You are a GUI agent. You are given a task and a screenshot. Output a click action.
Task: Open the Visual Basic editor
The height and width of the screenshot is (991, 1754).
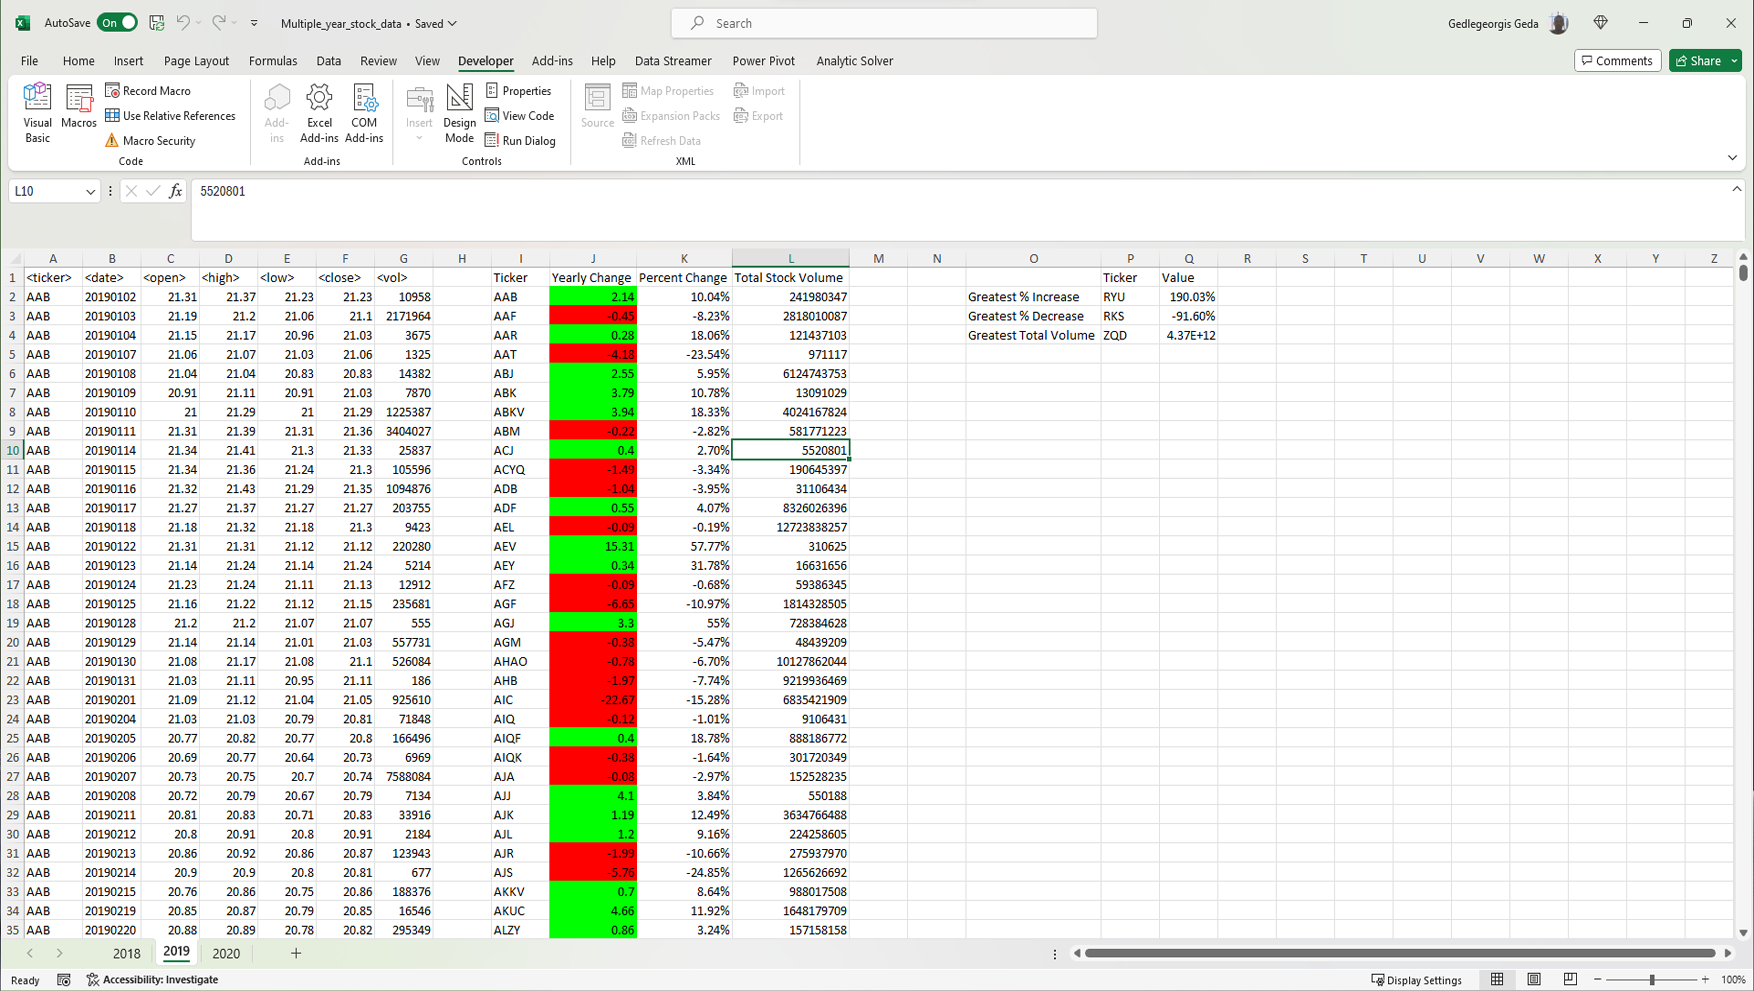point(37,112)
